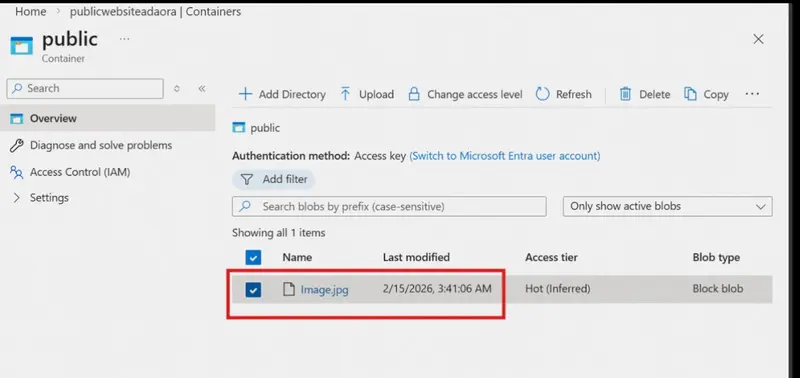Open the Image.jpg blob link
The width and height of the screenshot is (800, 378).
pos(324,290)
